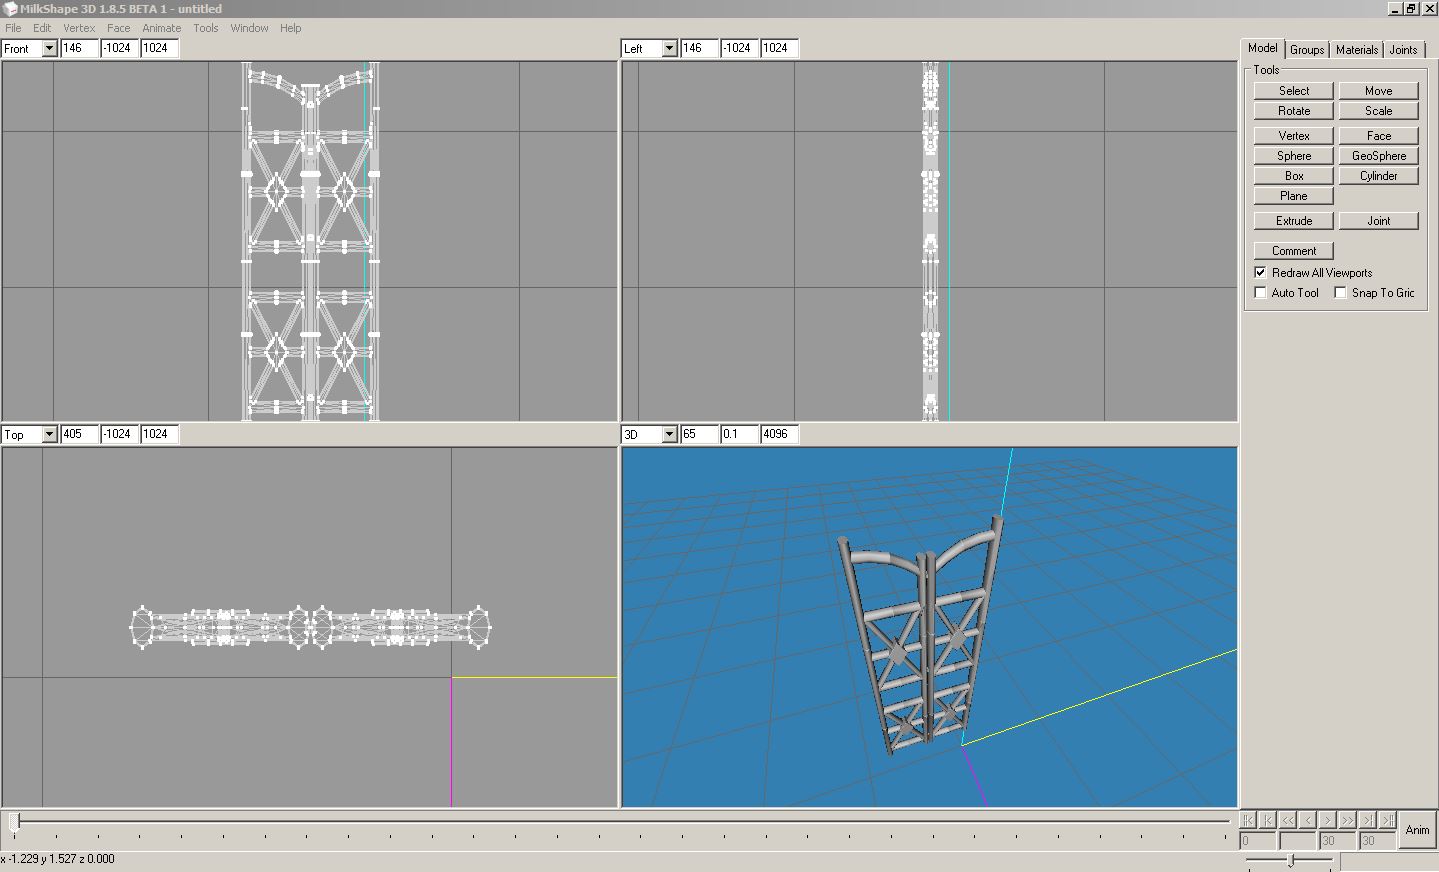Click the jump-to-last-frame playback button
1439x872 pixels.
[x=1388, y=820]
